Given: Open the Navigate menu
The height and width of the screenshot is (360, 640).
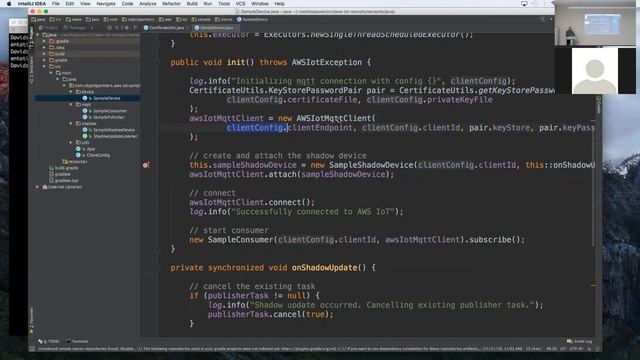Looking at the screenshot, I should (x=106, y=3).
